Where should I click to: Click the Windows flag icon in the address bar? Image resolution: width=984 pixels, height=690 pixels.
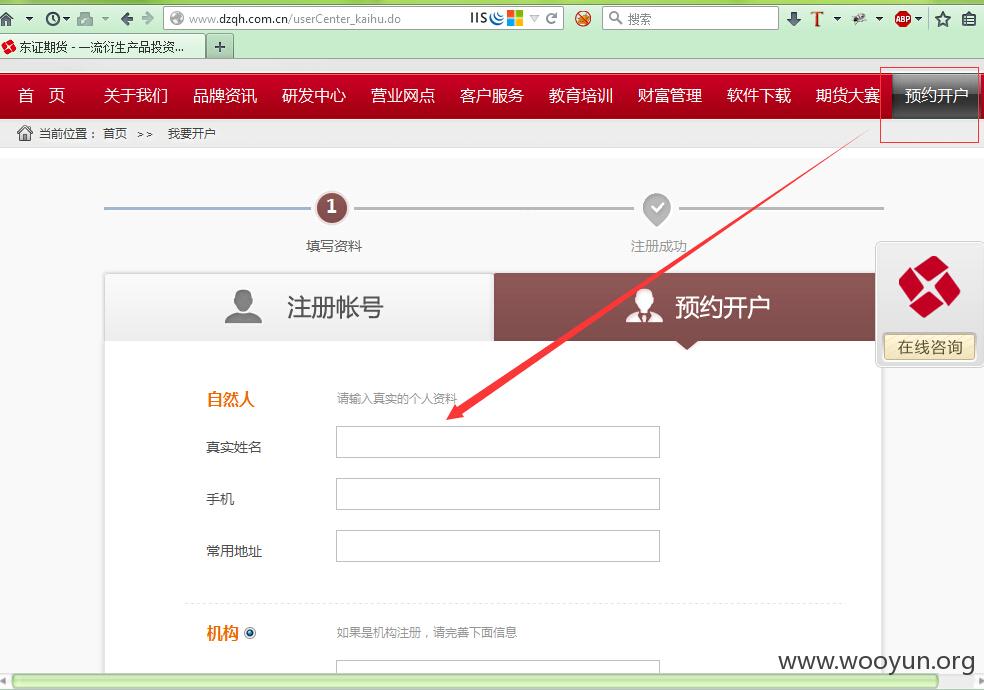coord(515,18)
